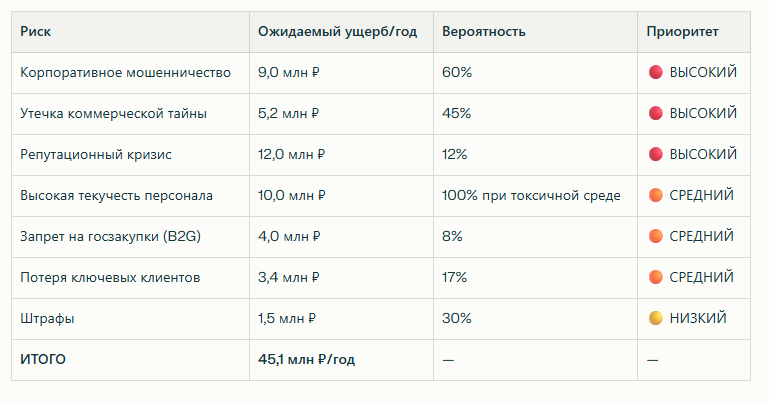Screen dimensions: 769x402
Task: Select the 100% при токсичной среде cell
Action: tap(531, 196)
